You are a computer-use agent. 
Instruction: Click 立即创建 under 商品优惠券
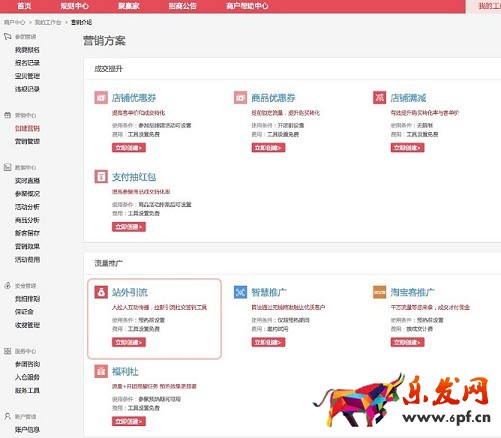coord(268,148)
